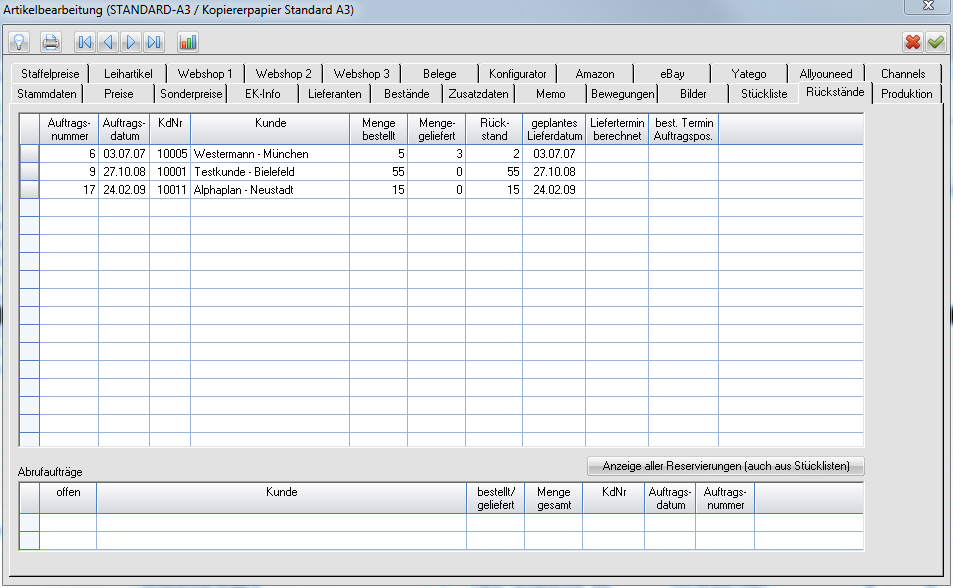Image resolution: width=953 pixels, height=588 pixels.
Task: Open the Staffelpreise tab
Action: click(50, 74)
